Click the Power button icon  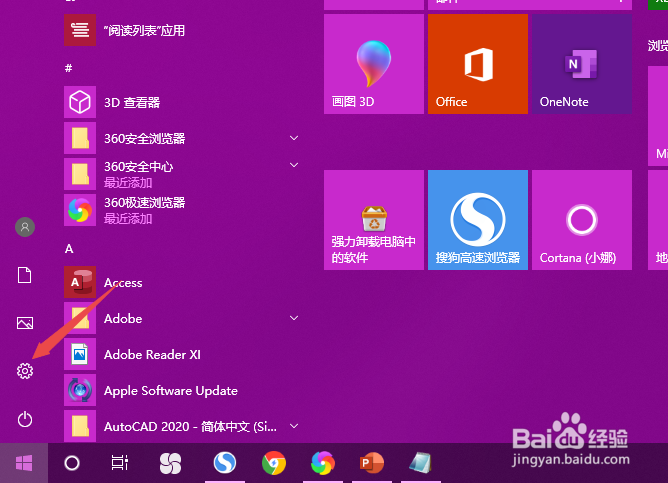coord(25,419)
